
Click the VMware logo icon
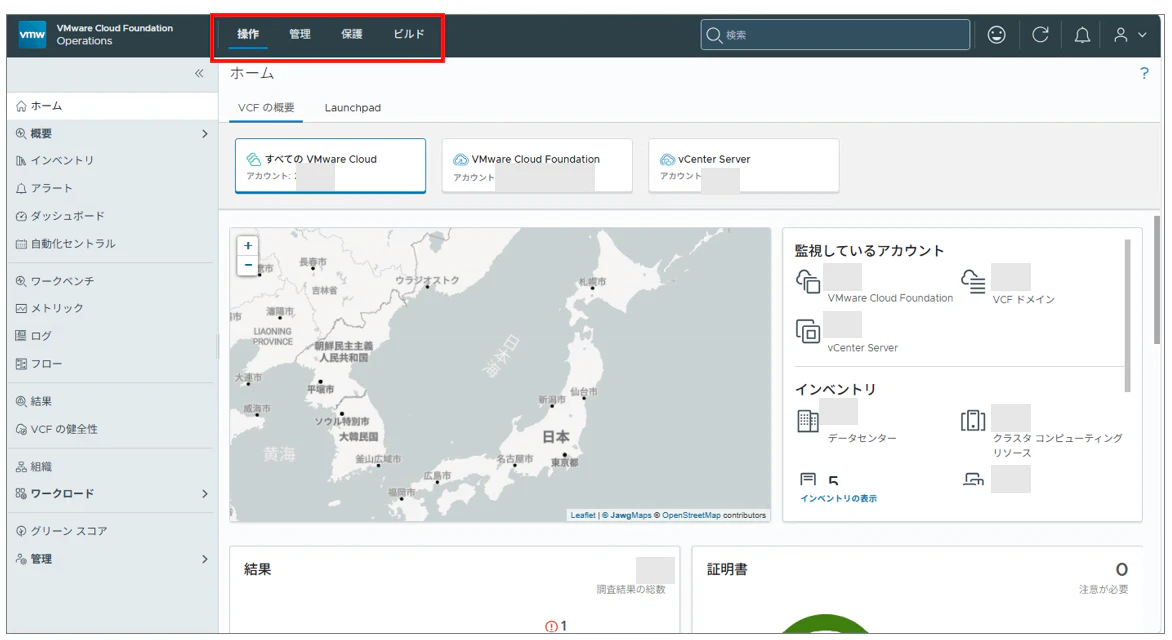pyautogui.click(x=32, y=34)
